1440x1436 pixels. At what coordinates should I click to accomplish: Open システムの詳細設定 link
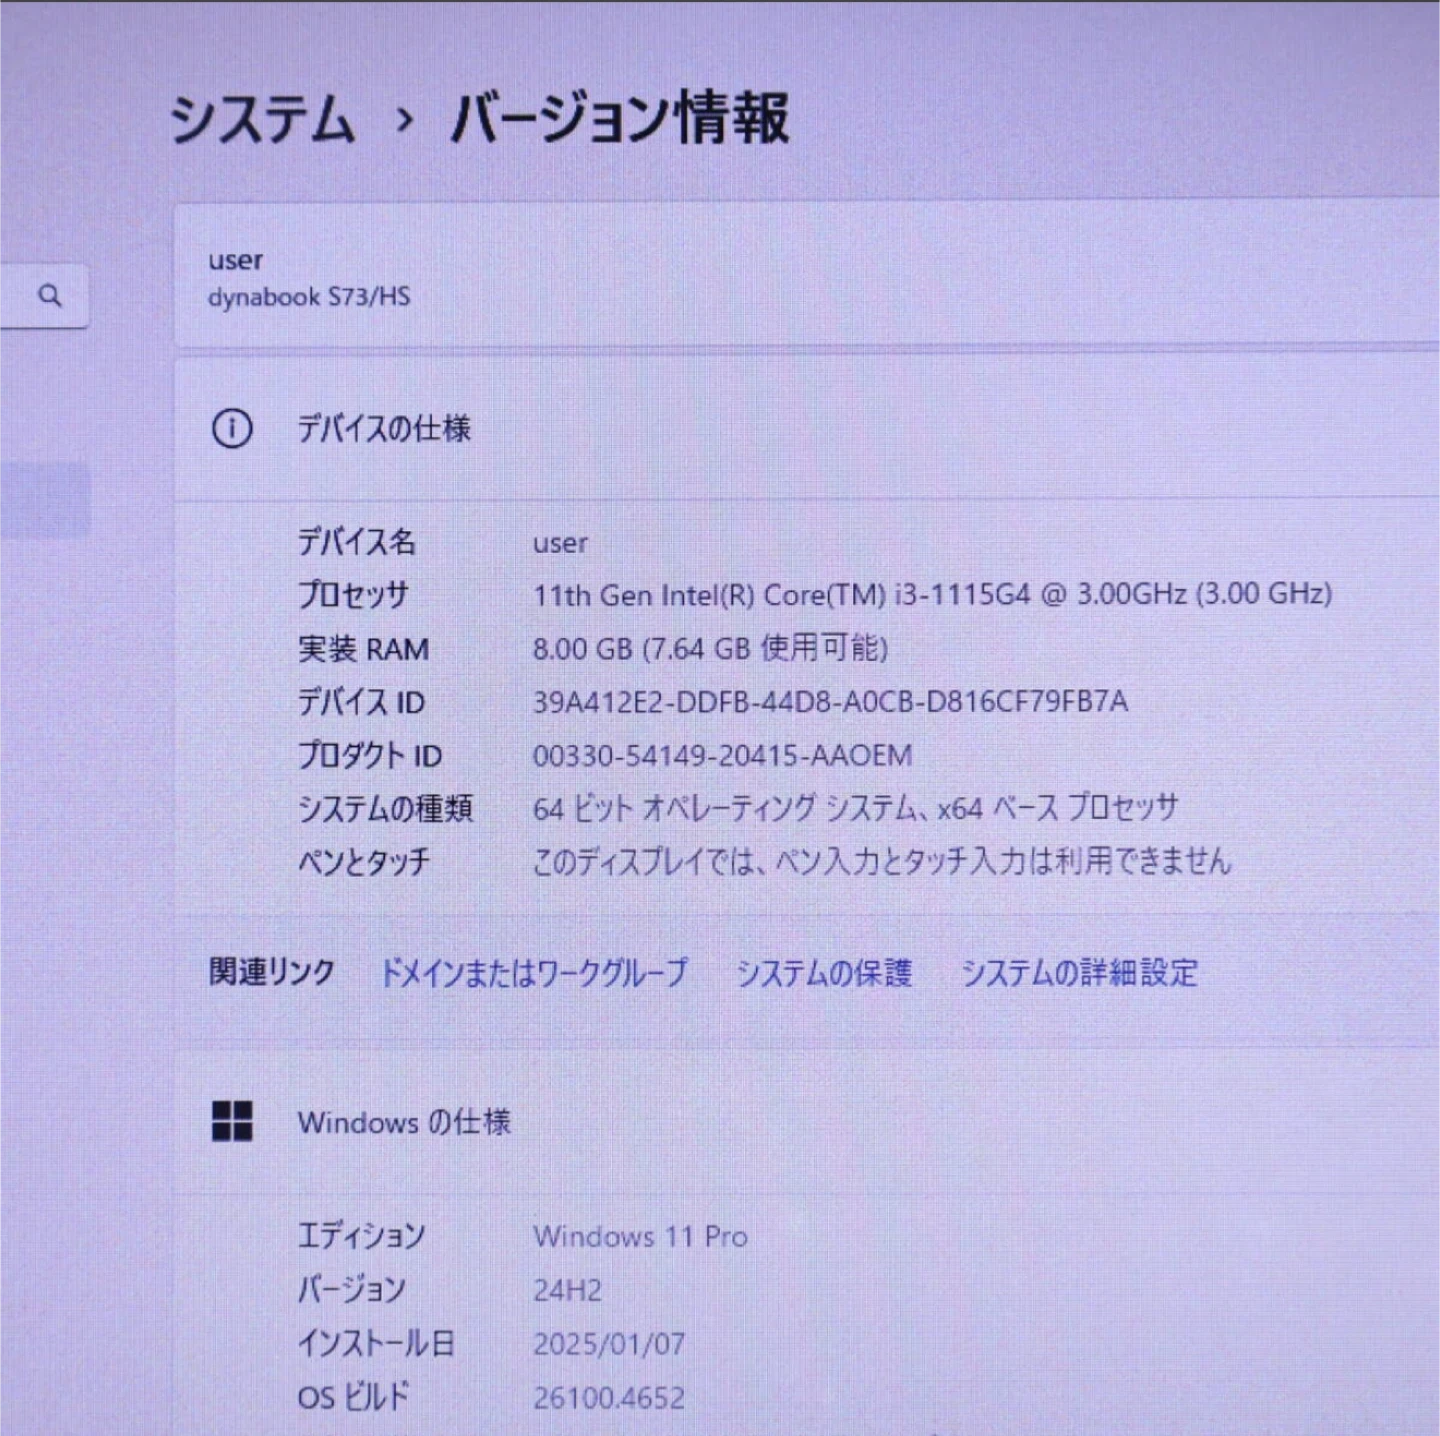(1079, 972)
